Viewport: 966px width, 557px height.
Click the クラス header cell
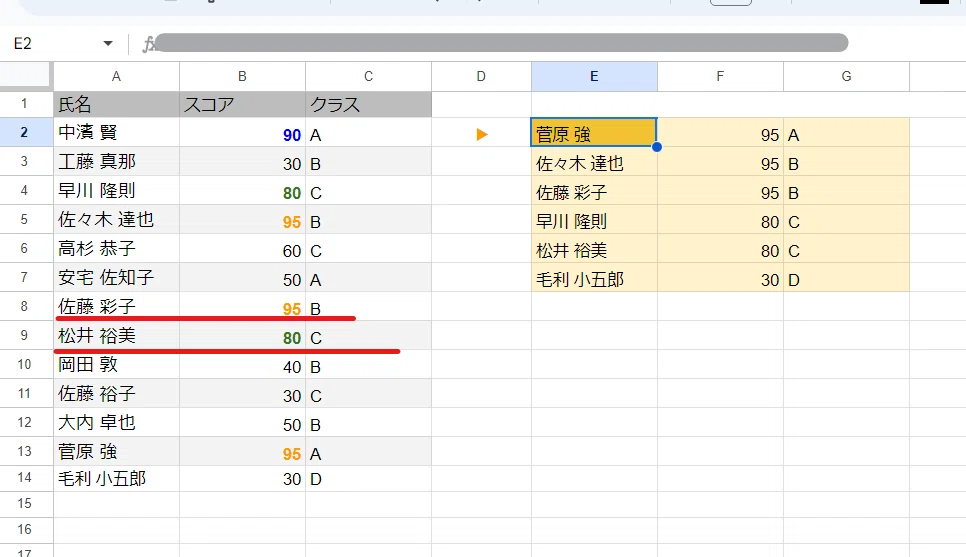point(368,104)
